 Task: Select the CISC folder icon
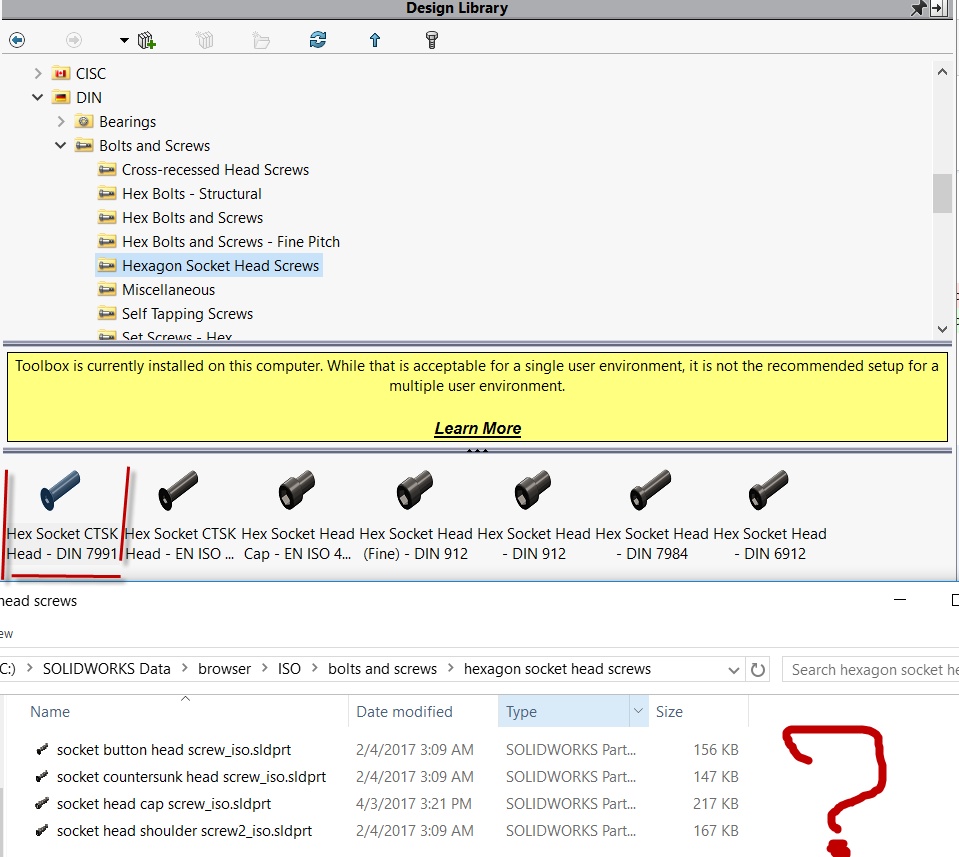click(61, 73)
